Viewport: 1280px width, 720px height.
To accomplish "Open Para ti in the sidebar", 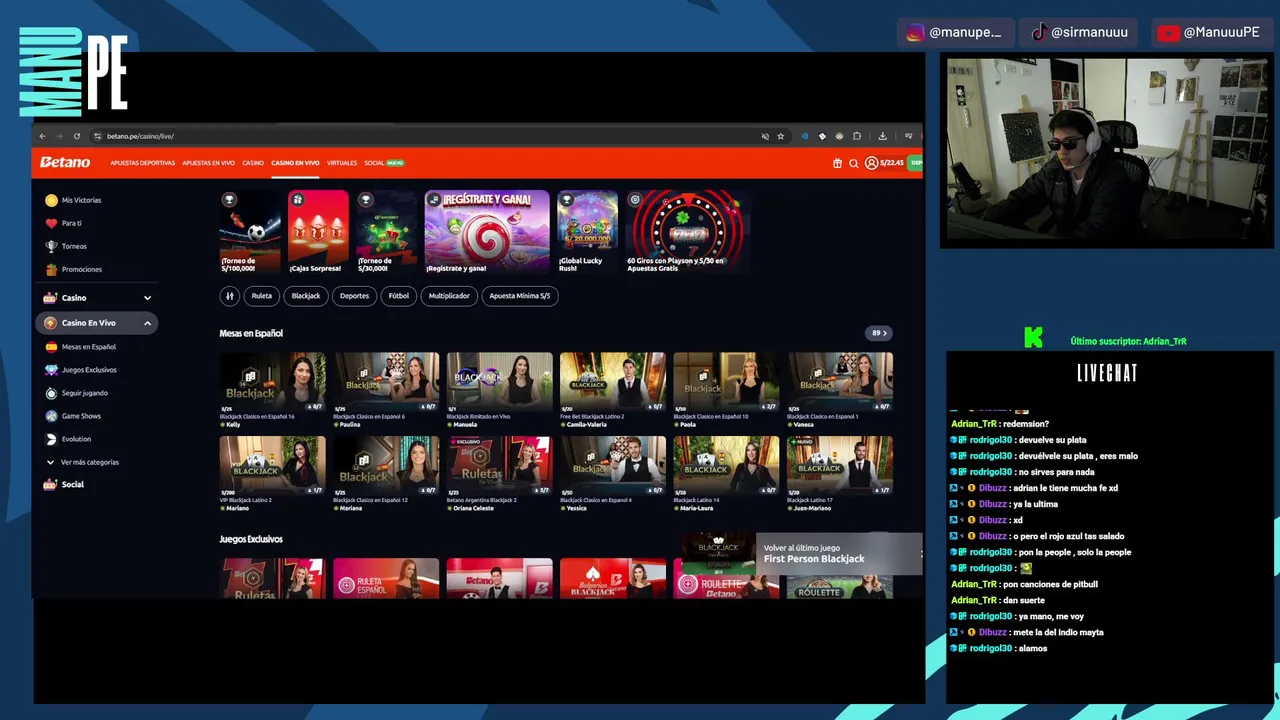I will pos(72,223).
